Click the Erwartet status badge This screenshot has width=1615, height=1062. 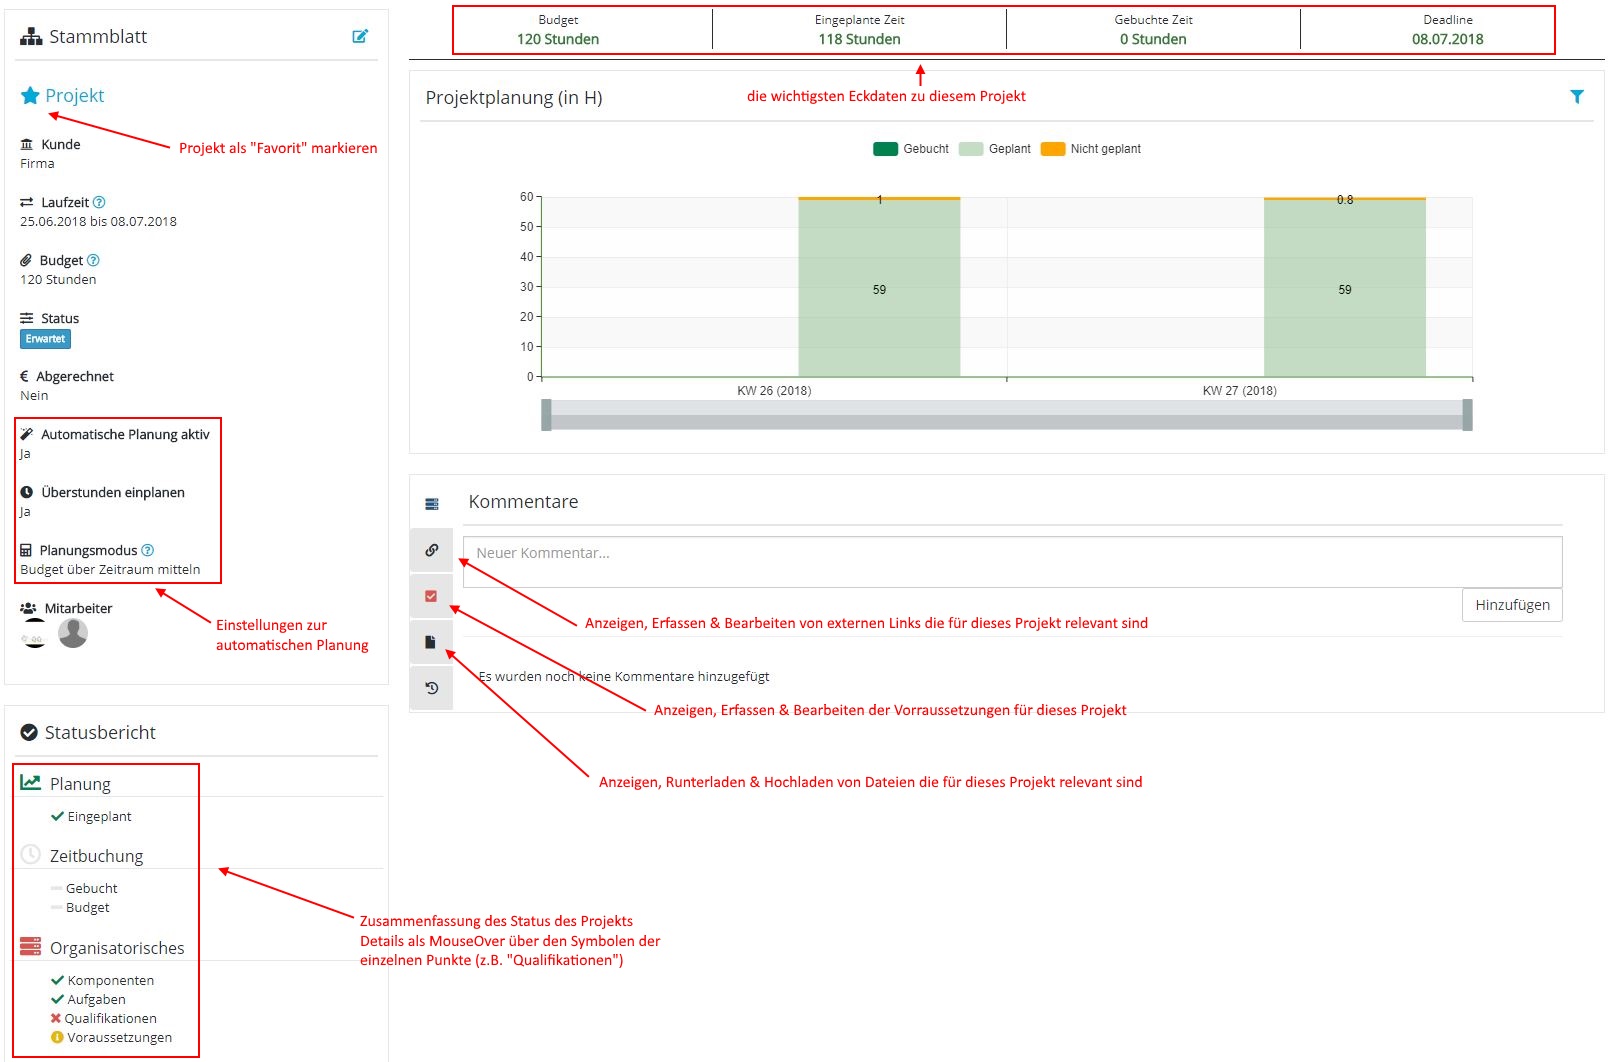coord(45,339)
